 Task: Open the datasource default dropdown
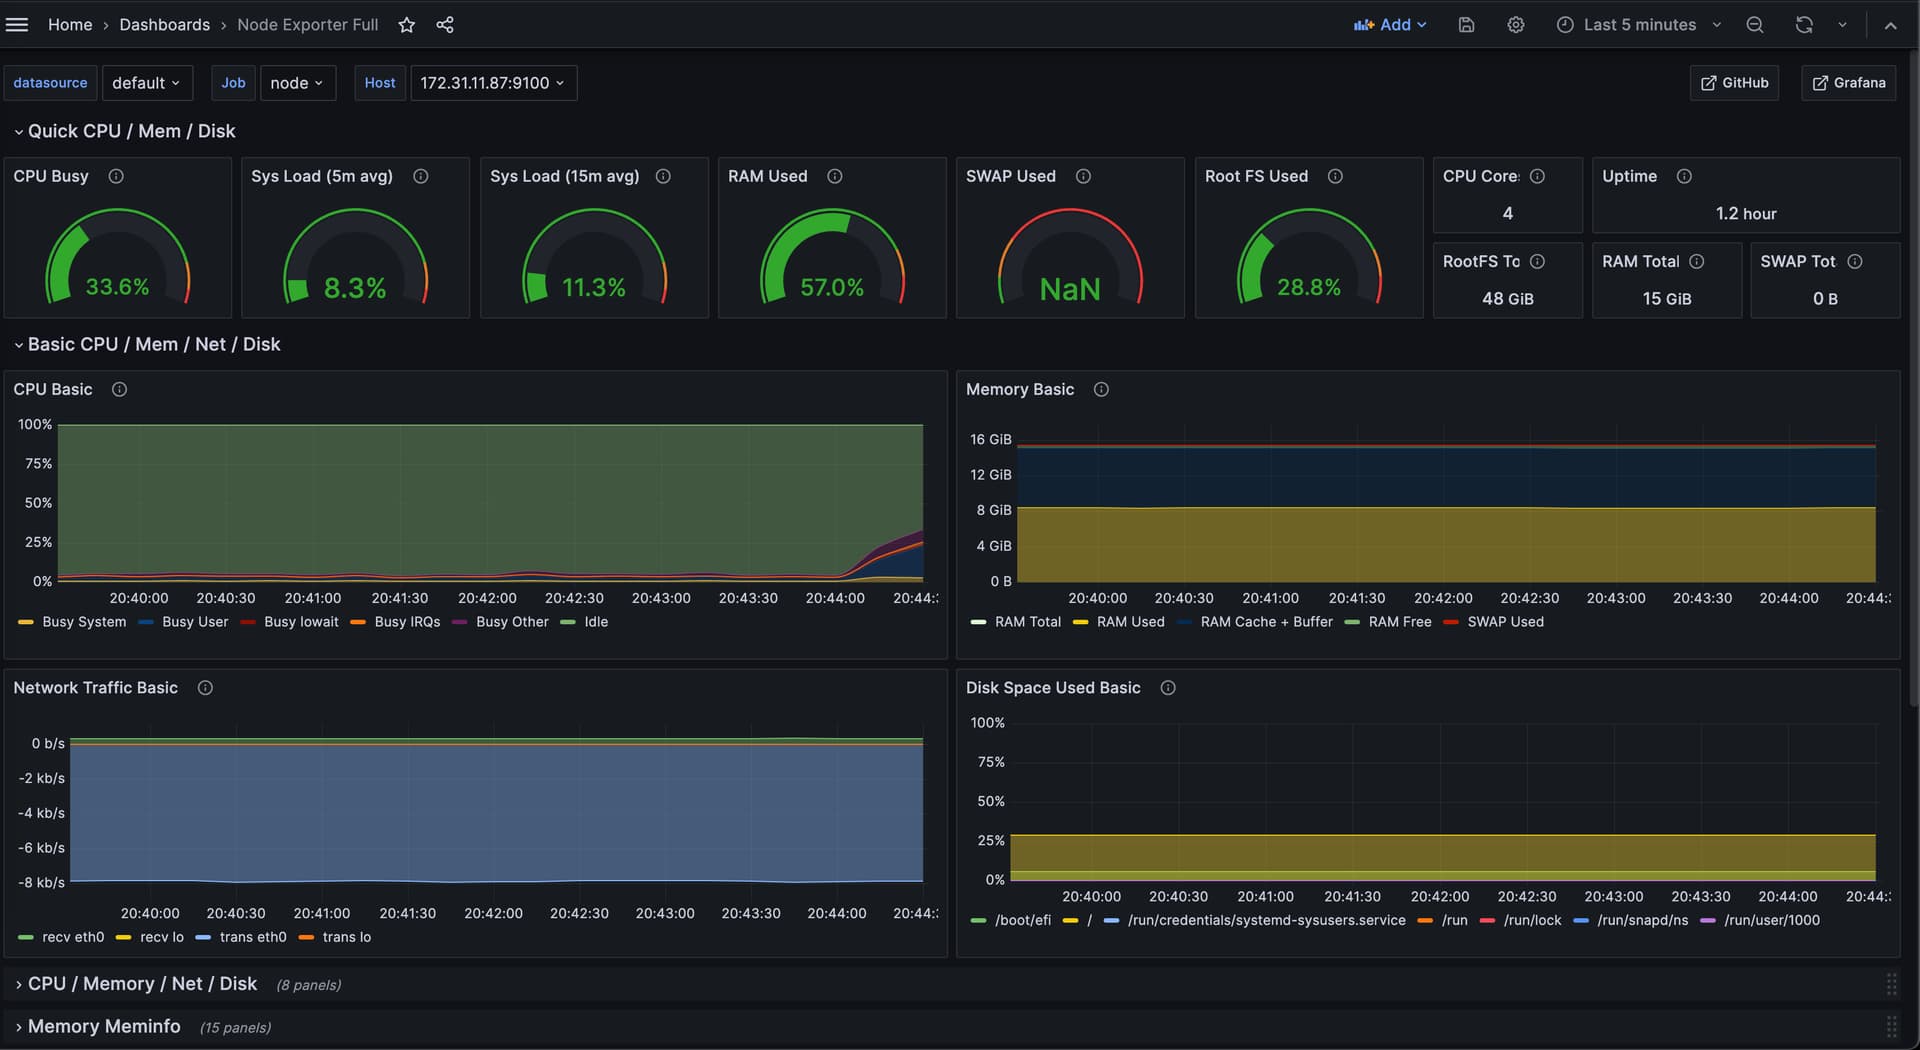point(146,83)
